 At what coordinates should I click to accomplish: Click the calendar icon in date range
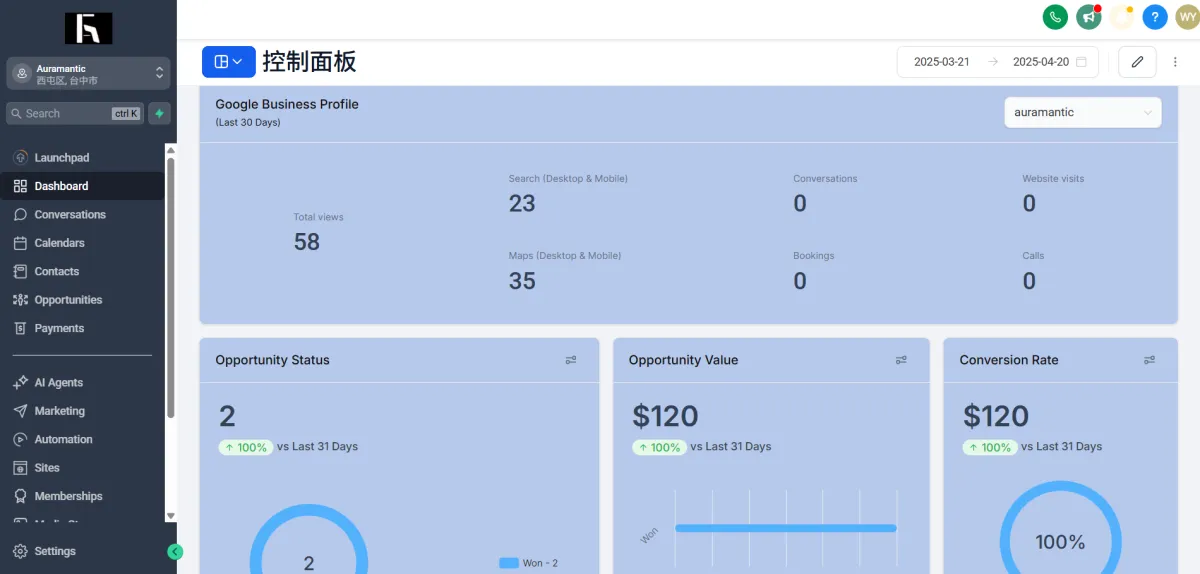pos(1081,62)
